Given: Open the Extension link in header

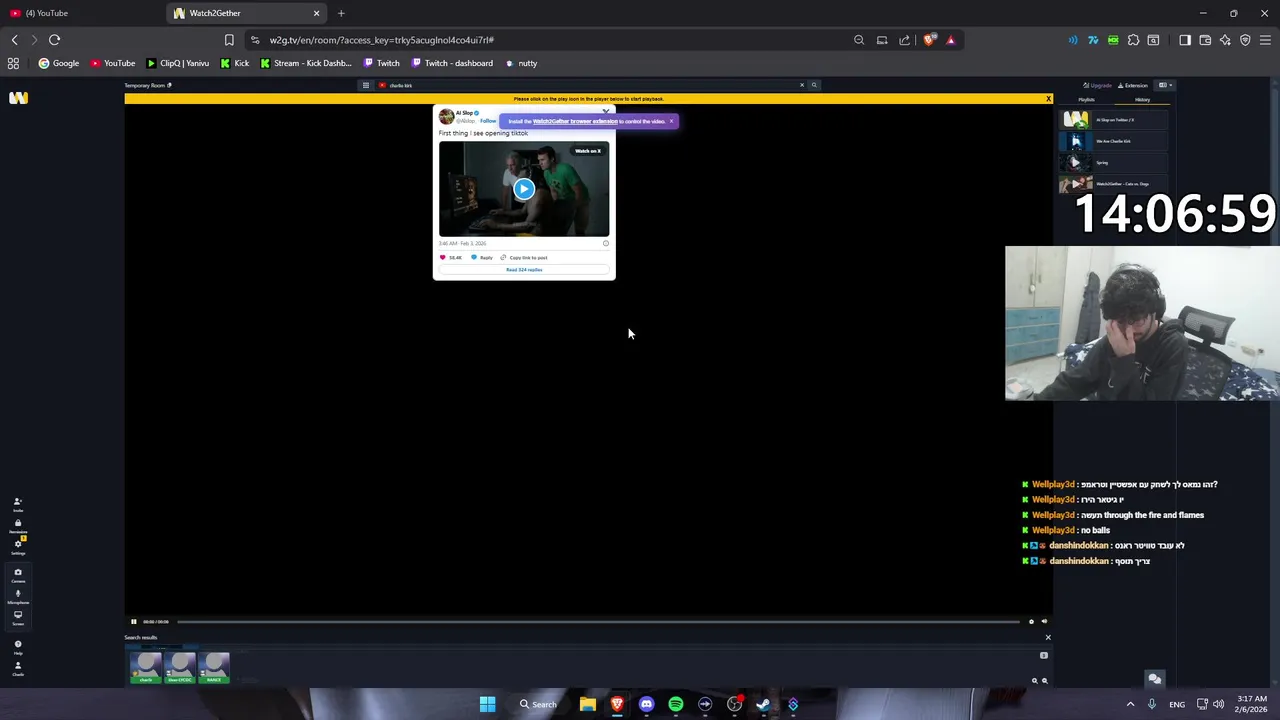Looking at the screenshot, I should (x=1133, y=85).
